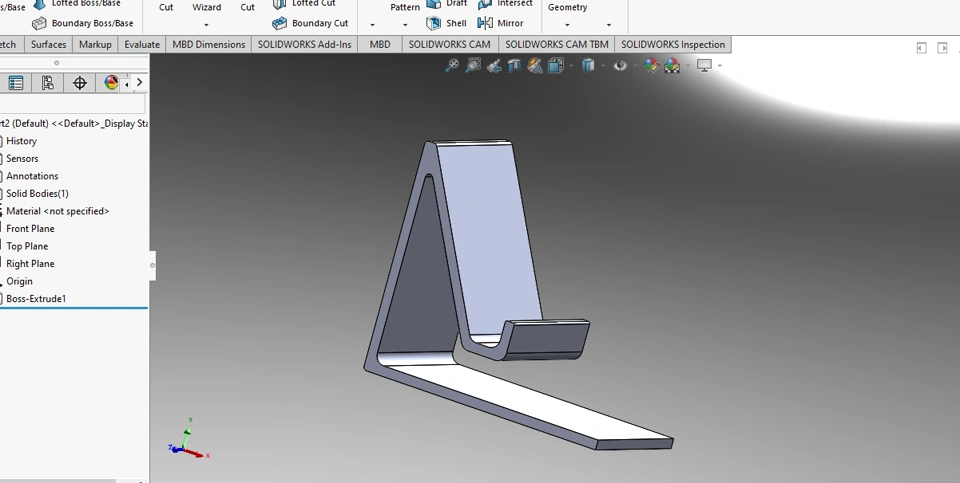Screen dimensions: 960x483
Task: Open the Curves dropdown arrow right of Geometry
Action: pos(609,25)
